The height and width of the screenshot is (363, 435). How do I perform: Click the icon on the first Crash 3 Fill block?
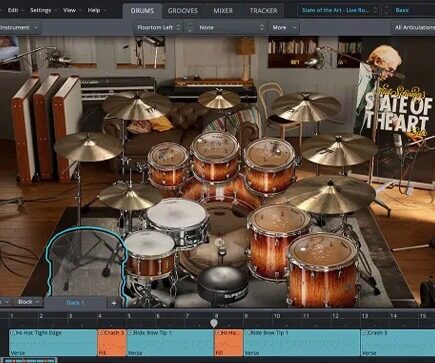[x=102, y=333]
